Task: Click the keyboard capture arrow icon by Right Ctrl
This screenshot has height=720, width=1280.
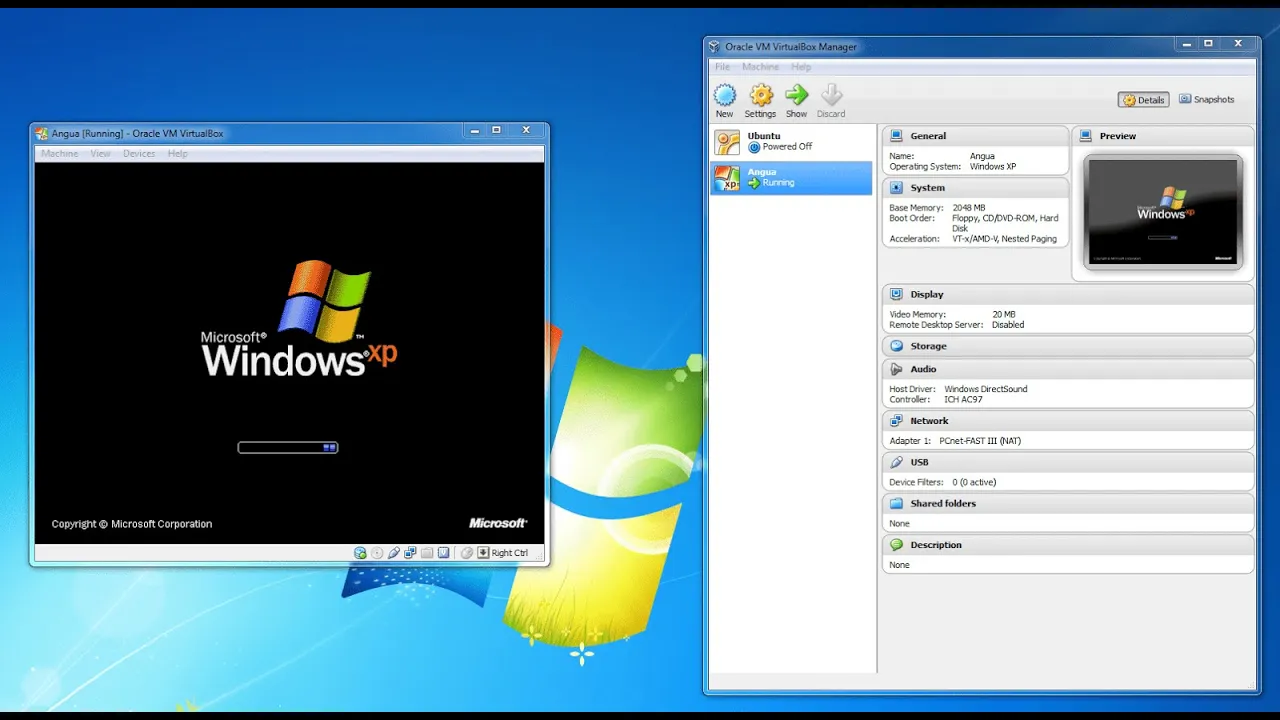Action: pyautogui.click(x=483, y=553)
